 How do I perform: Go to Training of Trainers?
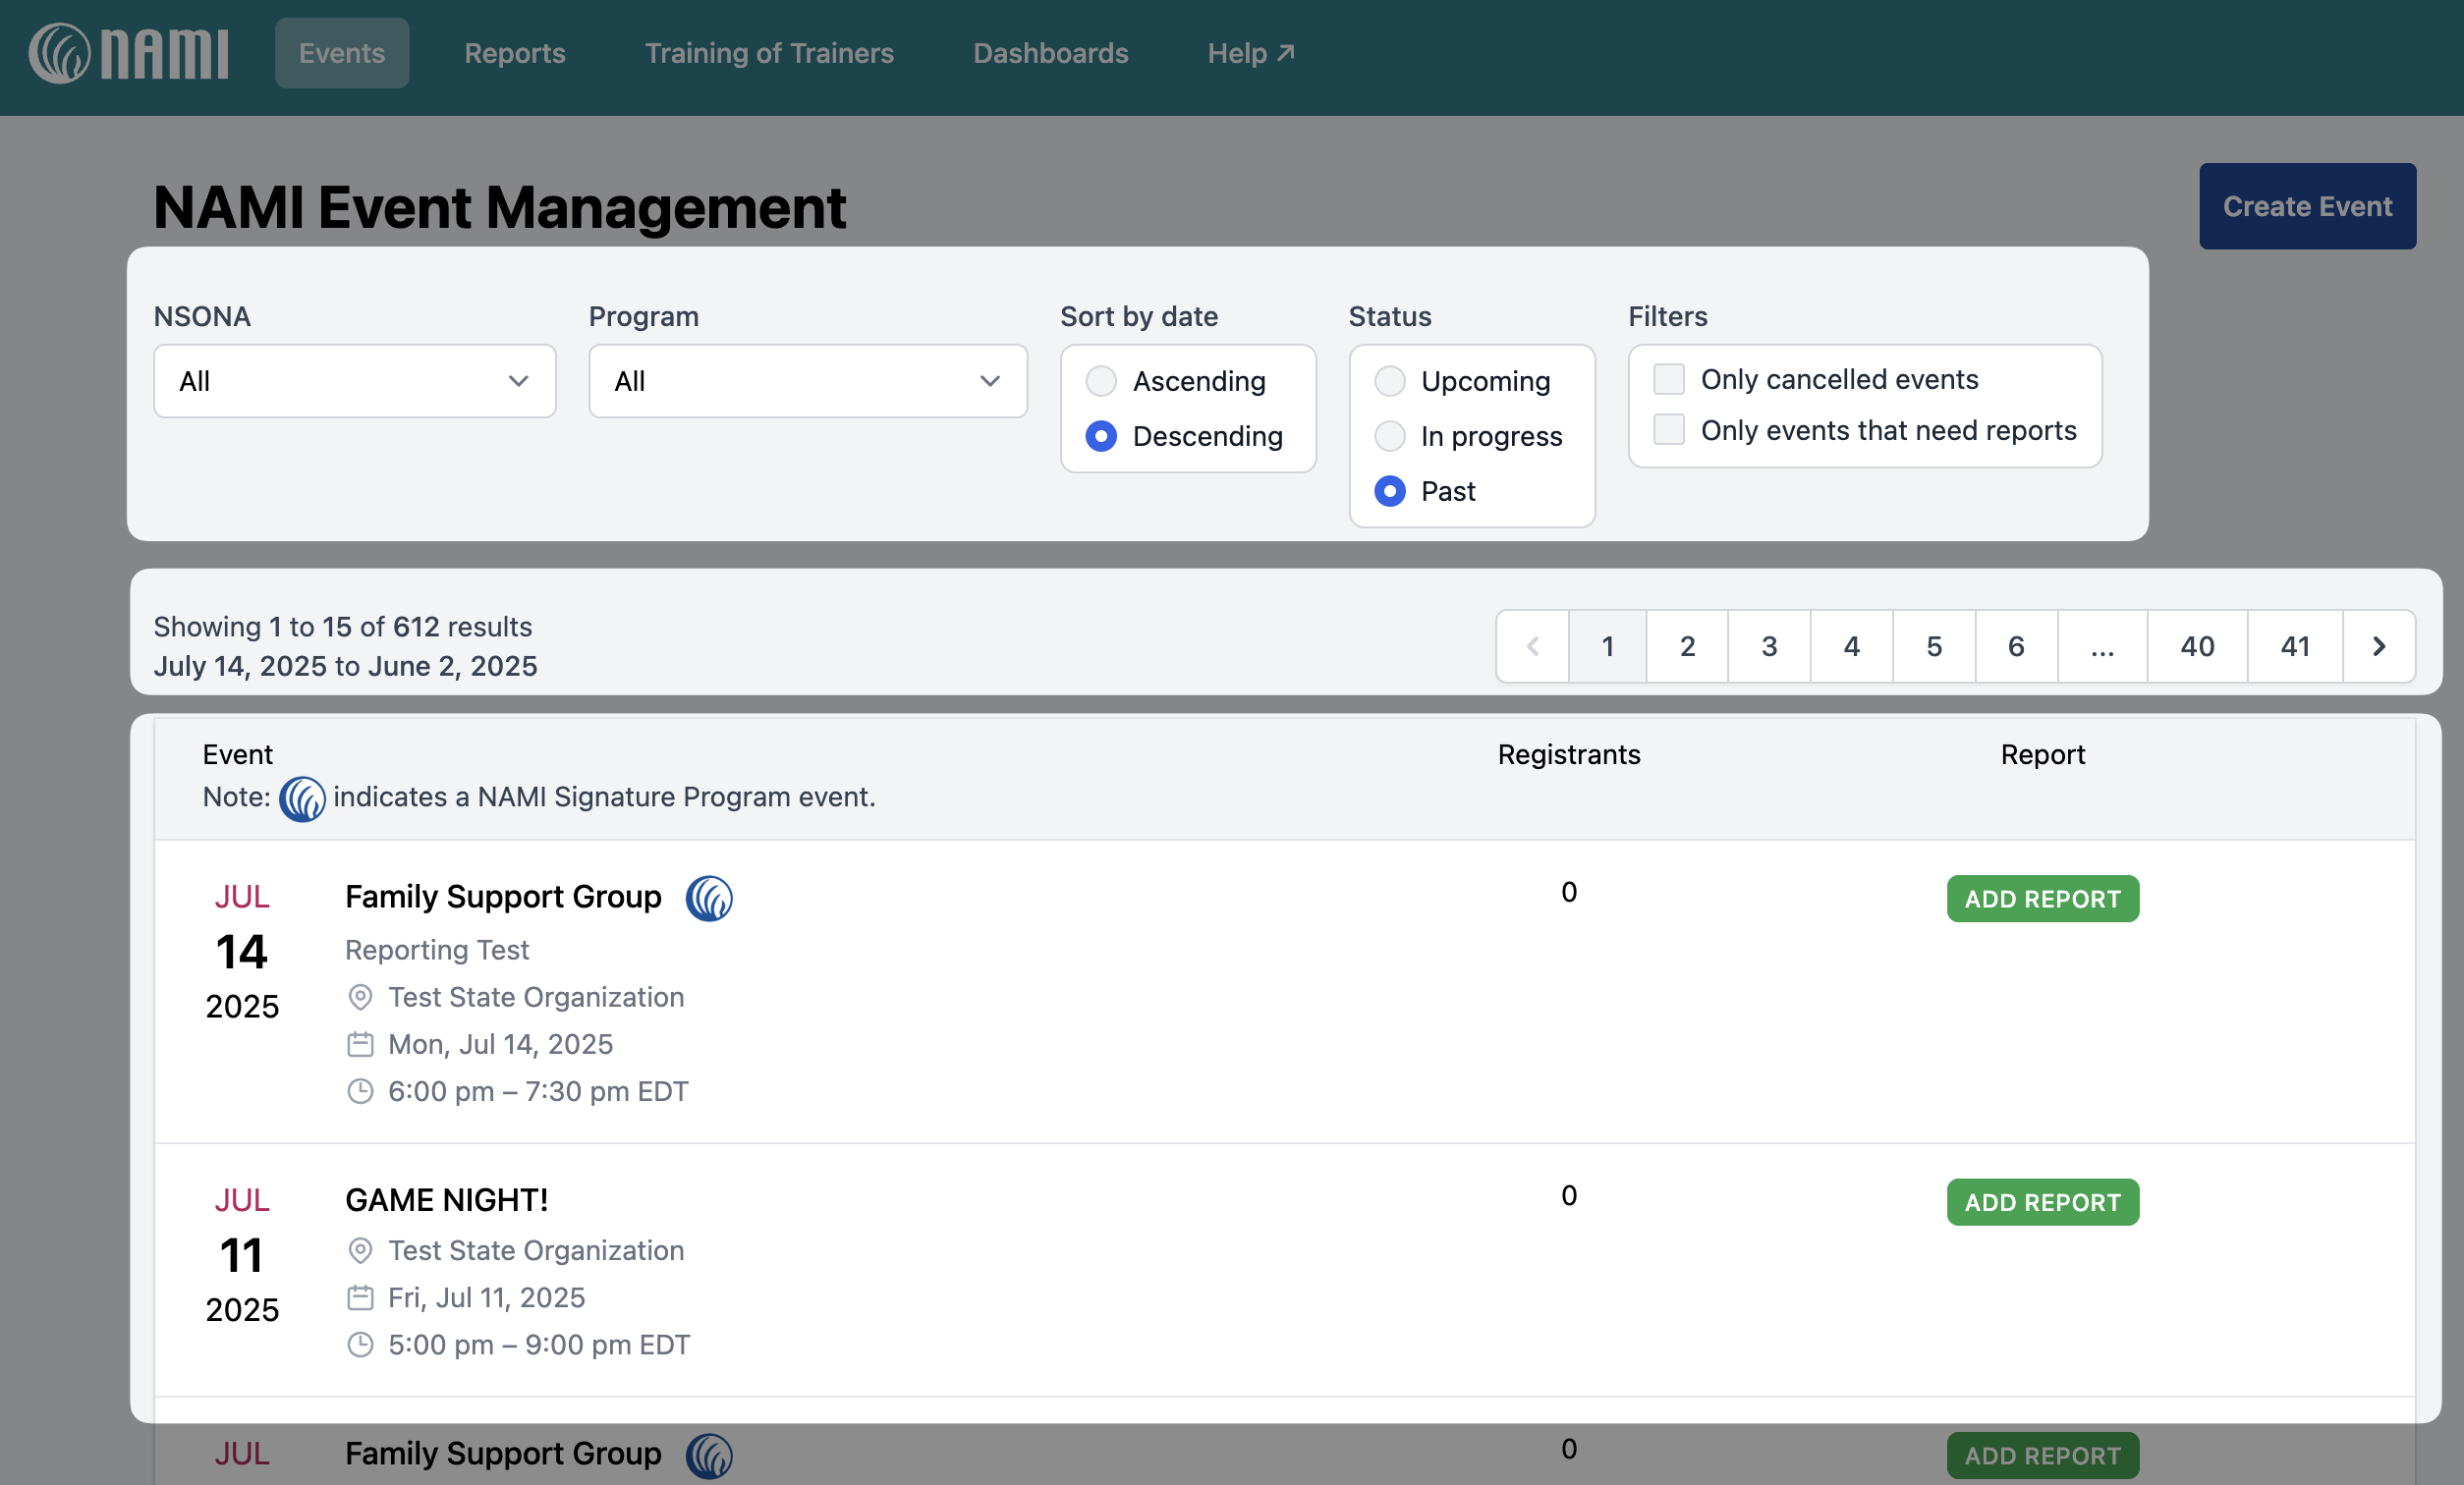tap(769, 53)
